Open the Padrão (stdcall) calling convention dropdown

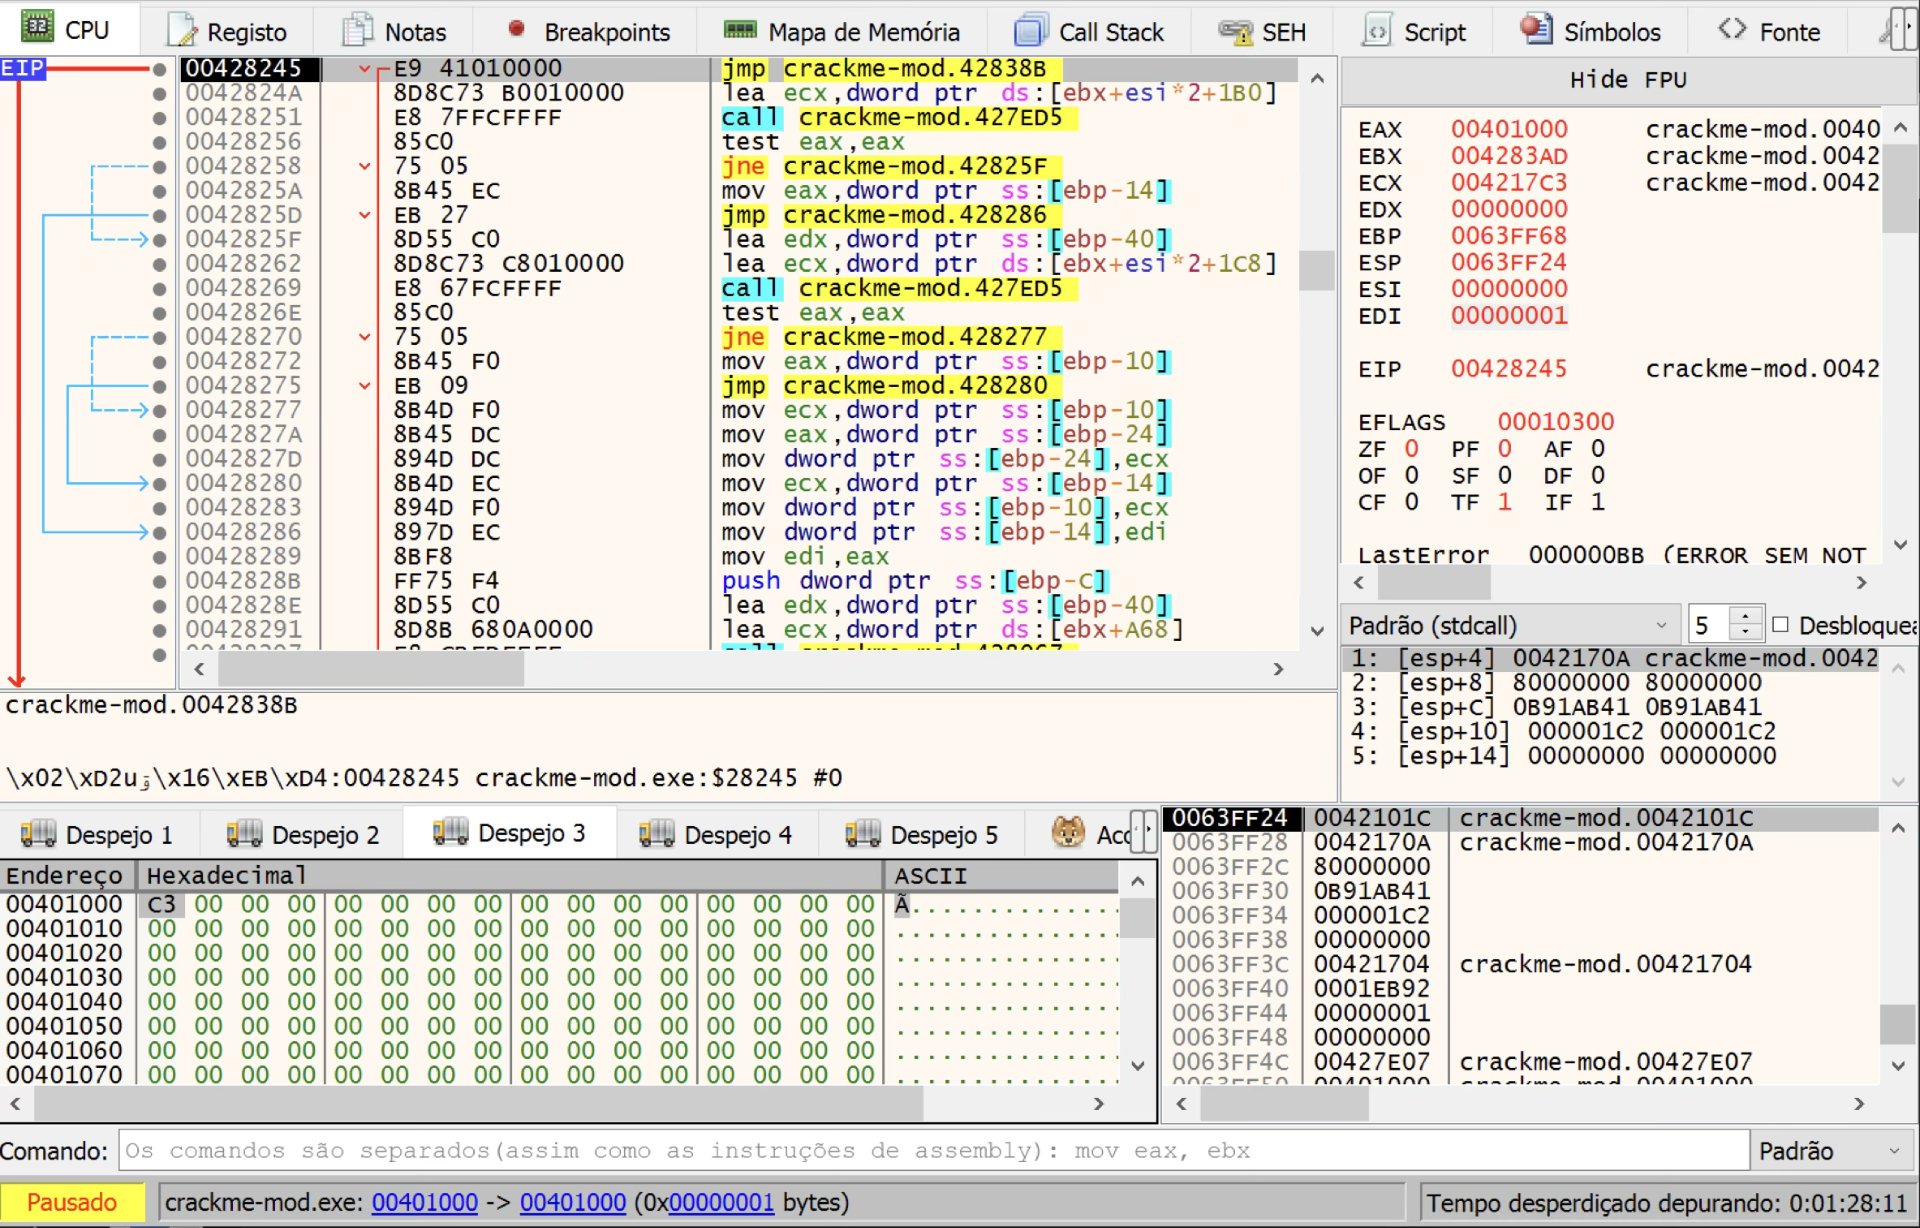[x=1510, y=625]
